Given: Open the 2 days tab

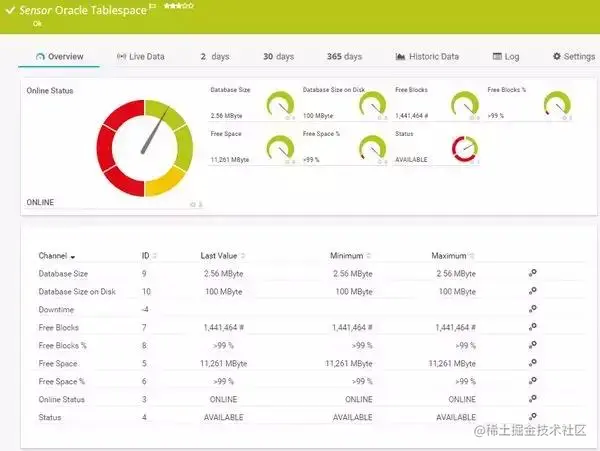Looking at the screenshot, I should (x=215, y=57).
